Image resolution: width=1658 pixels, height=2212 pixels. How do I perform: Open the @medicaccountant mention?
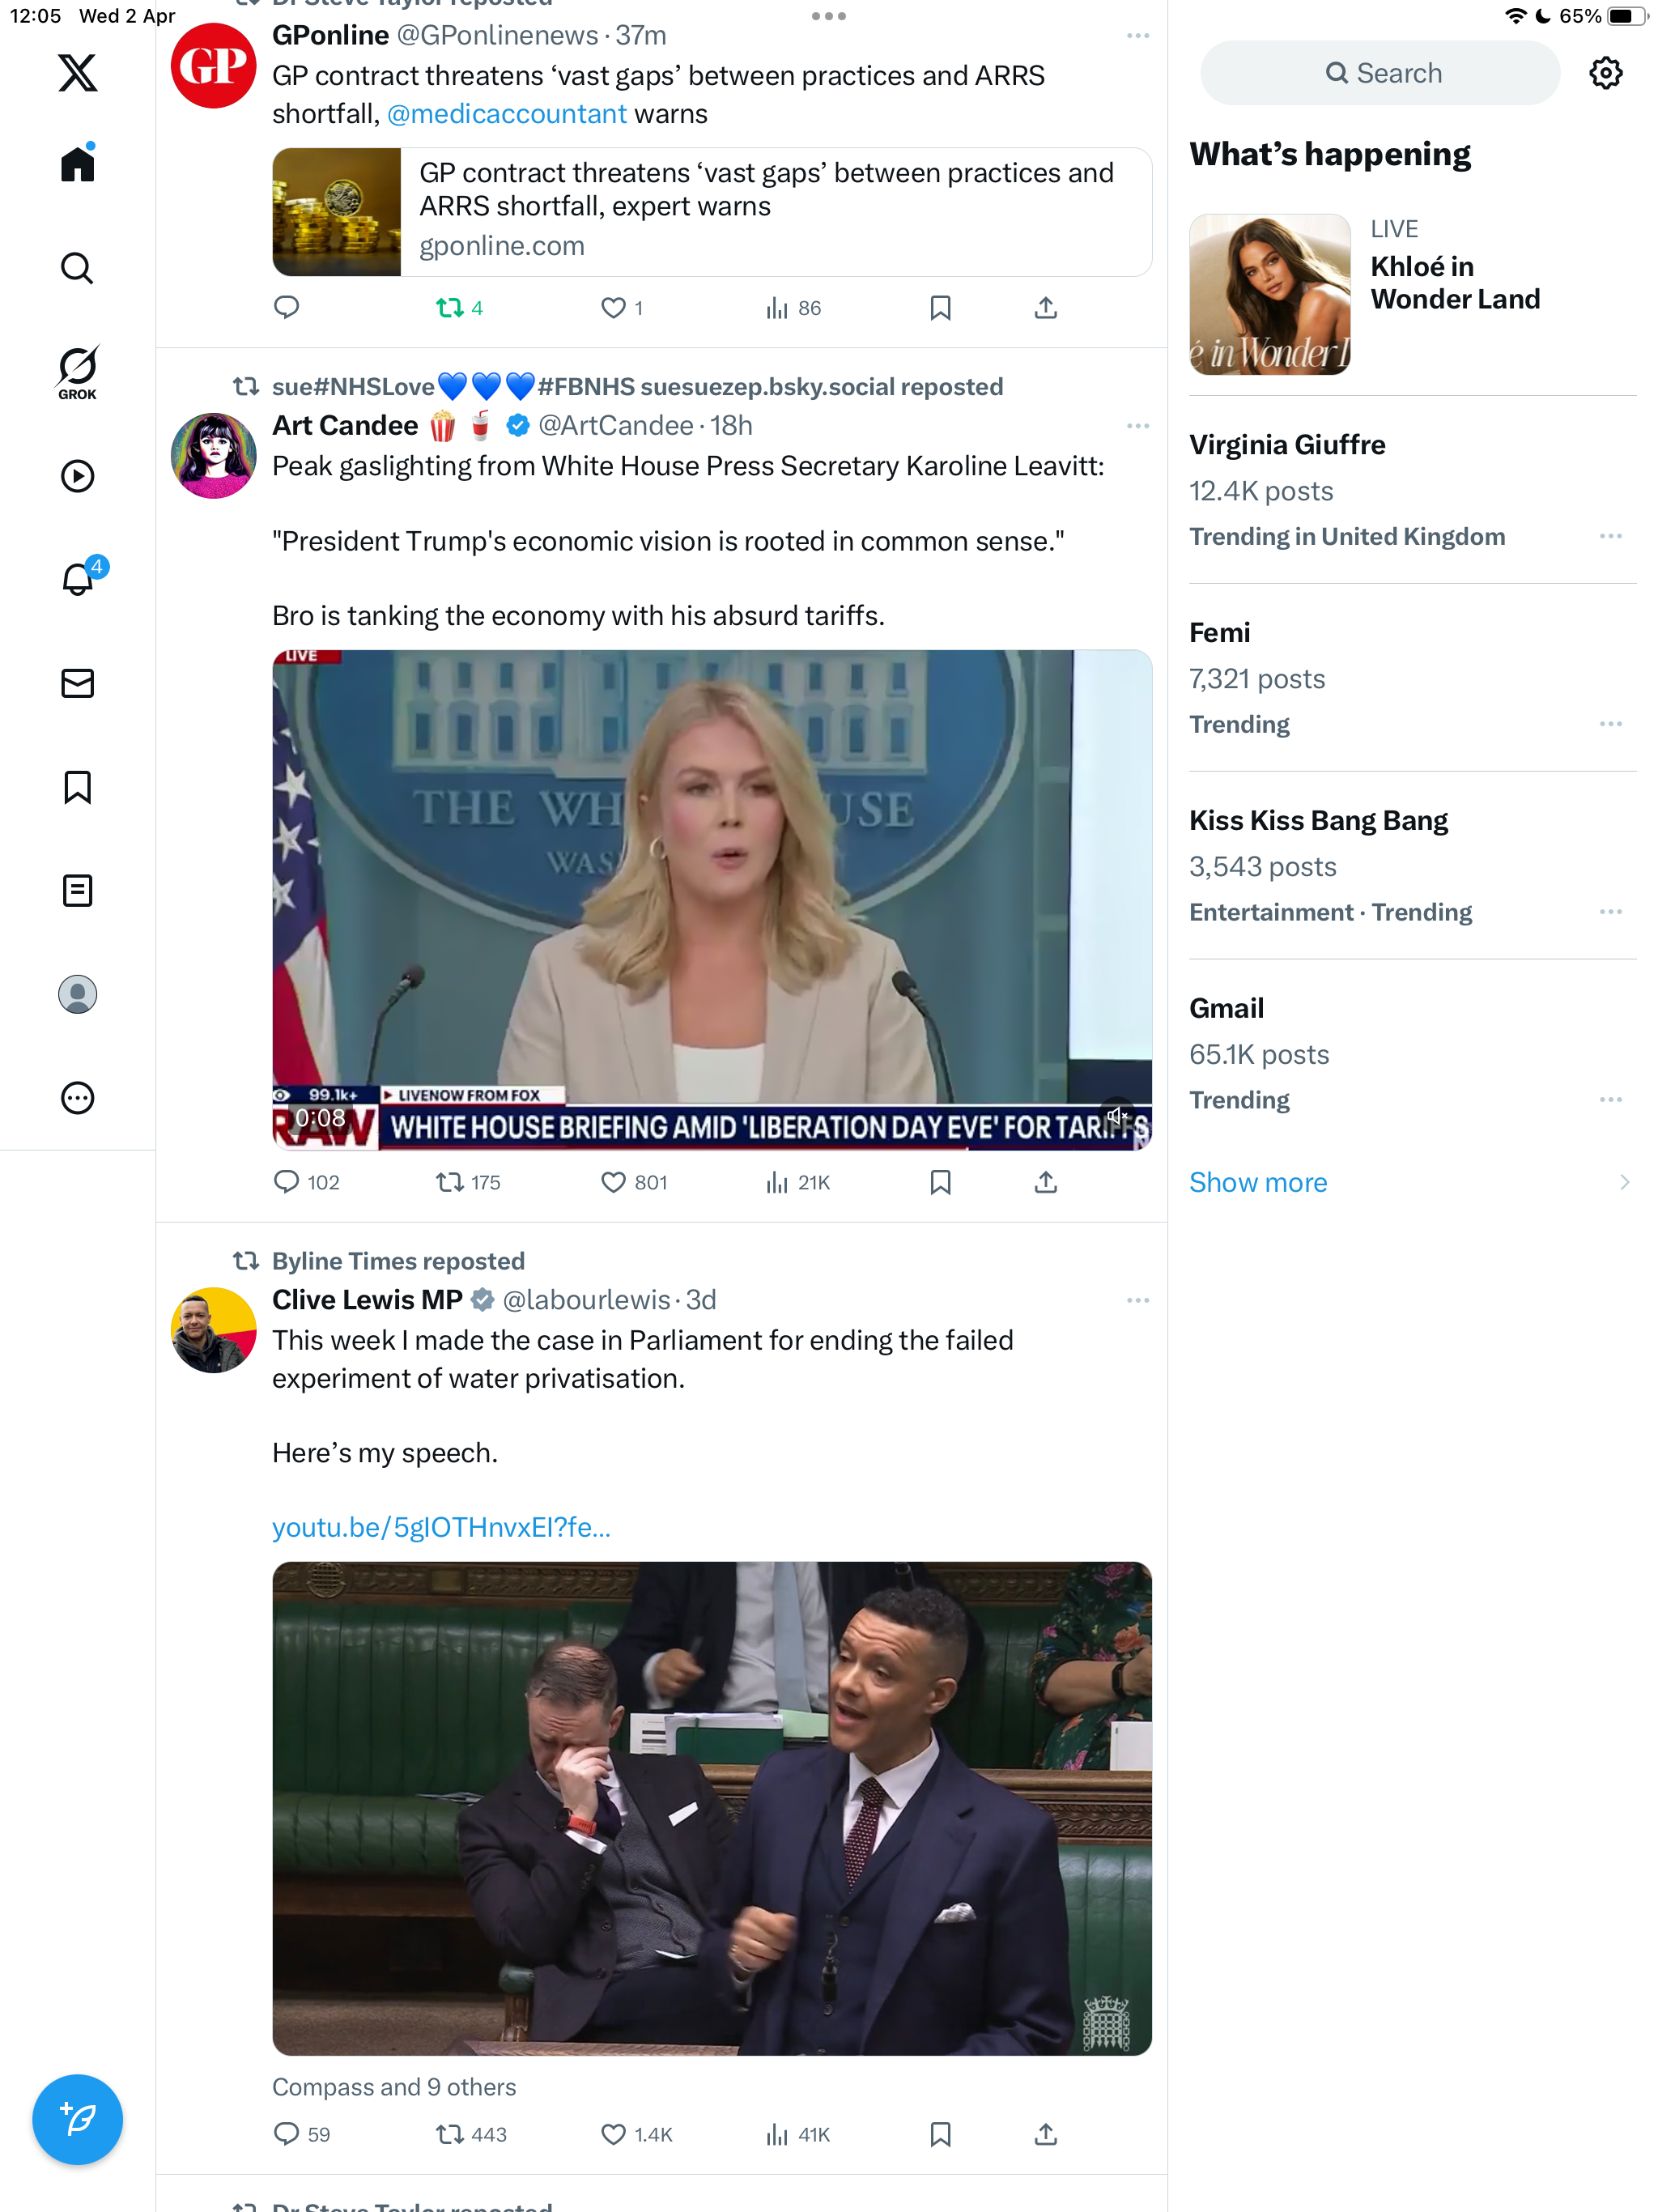click(x=507, y=114)
